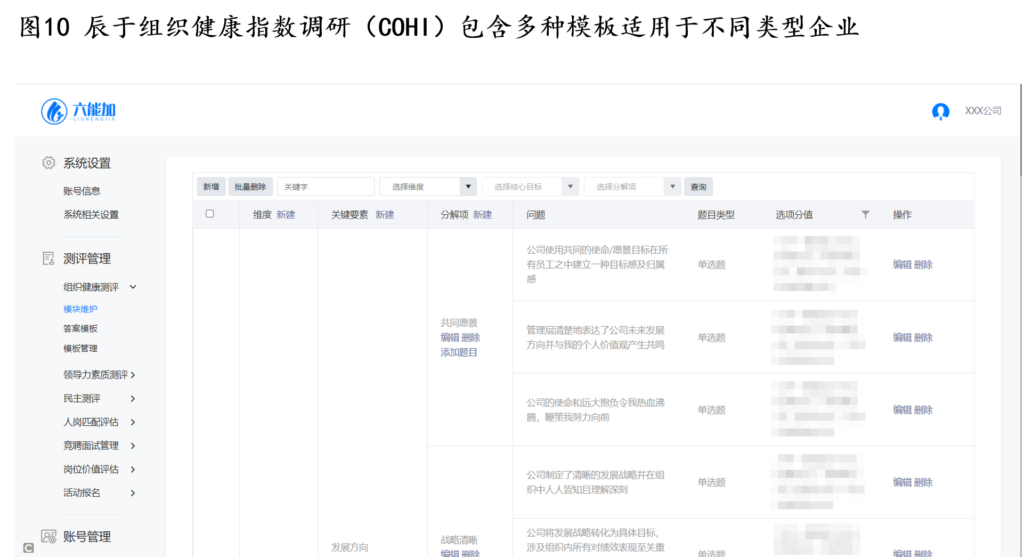
Task: Click the 发展方向 cell
Action: click(x=349, y=547)
